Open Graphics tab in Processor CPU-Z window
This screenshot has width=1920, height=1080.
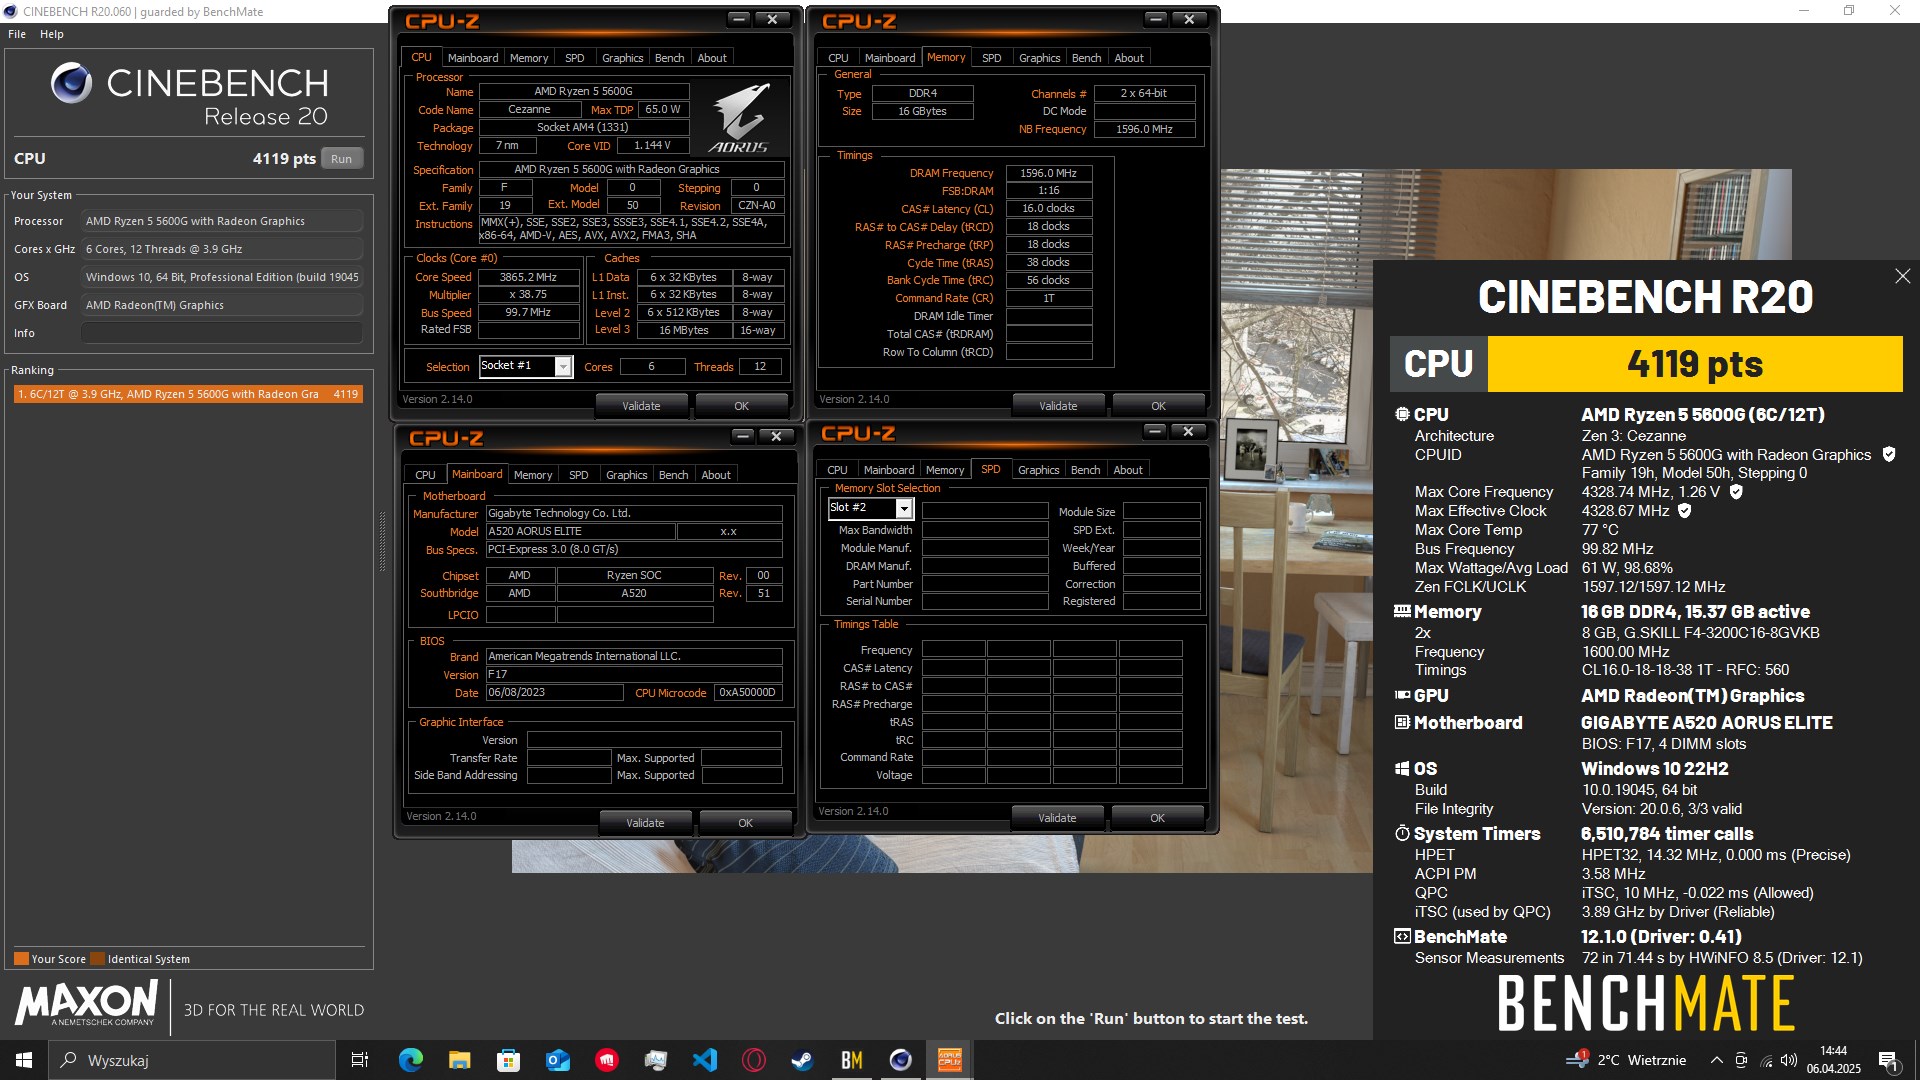coord(623,58)
